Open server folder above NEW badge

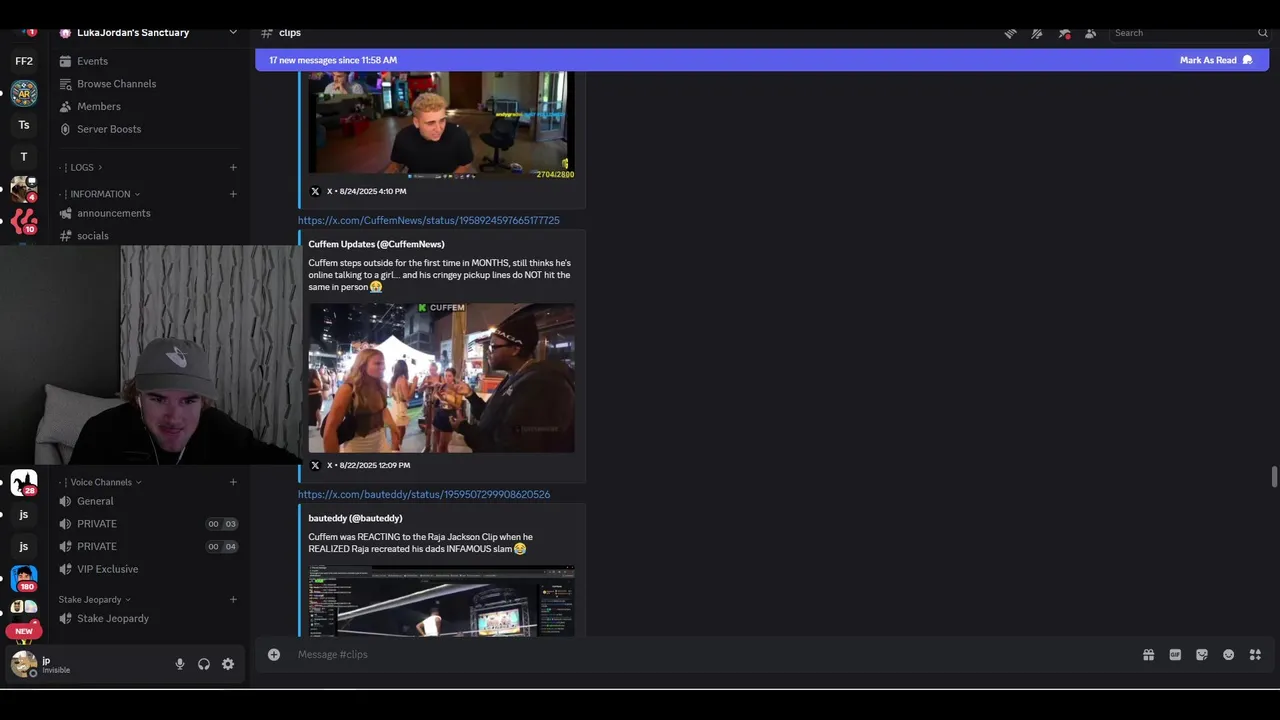[x=24, y=608]
